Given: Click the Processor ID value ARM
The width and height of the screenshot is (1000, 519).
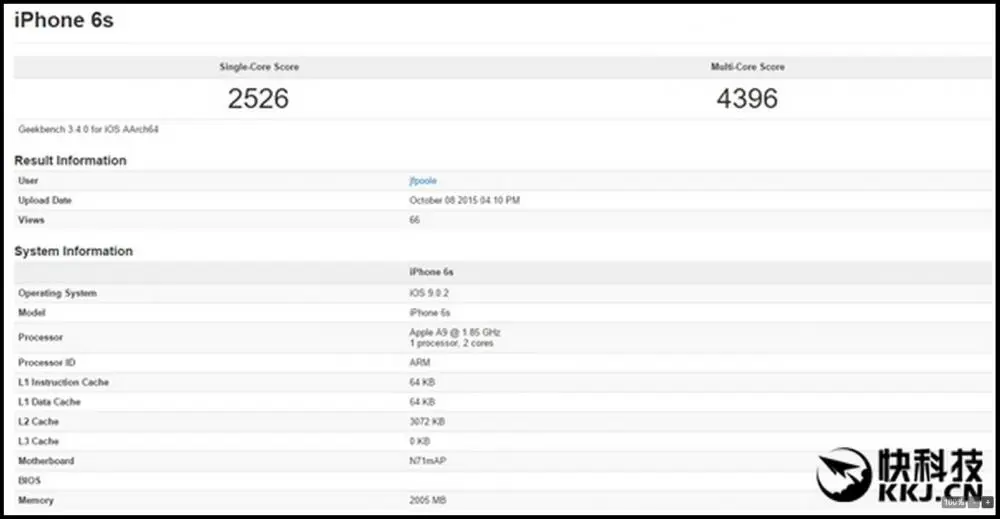Looking at the screenshot, I should pyautogui.click(x=420, y=363).
